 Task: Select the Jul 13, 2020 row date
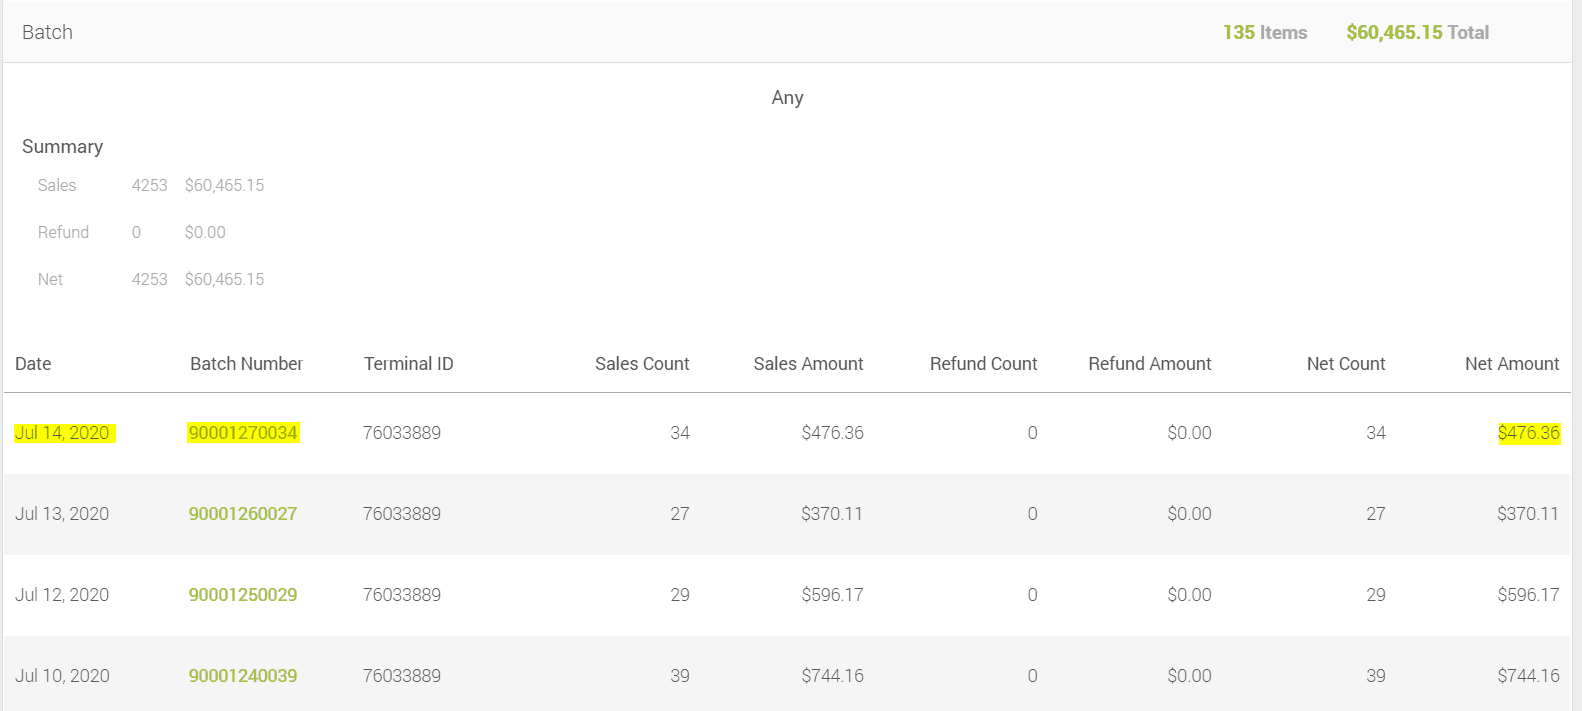point(62,514)
